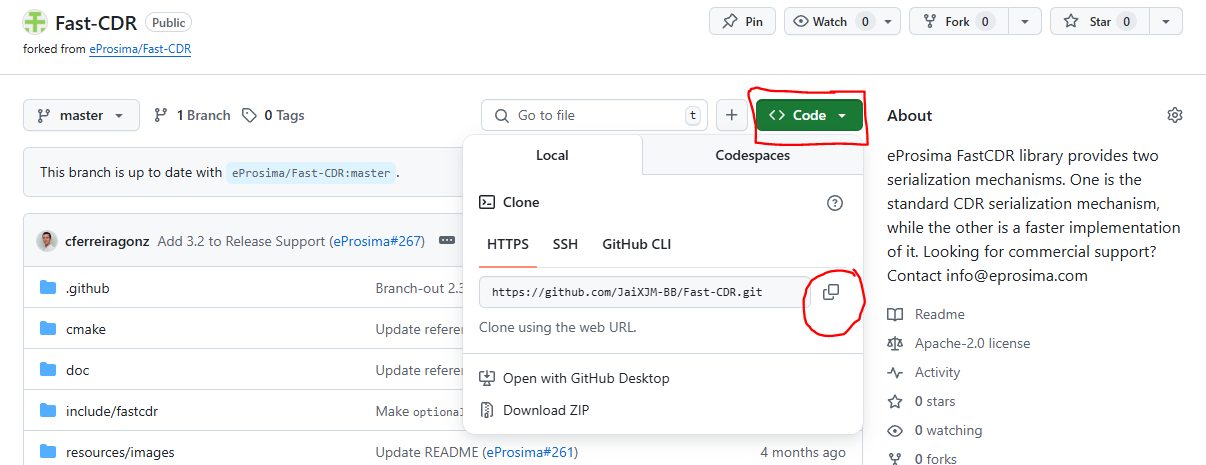Open the cmake folder
Screen dimensions: 1206x465
click(85, 329)
